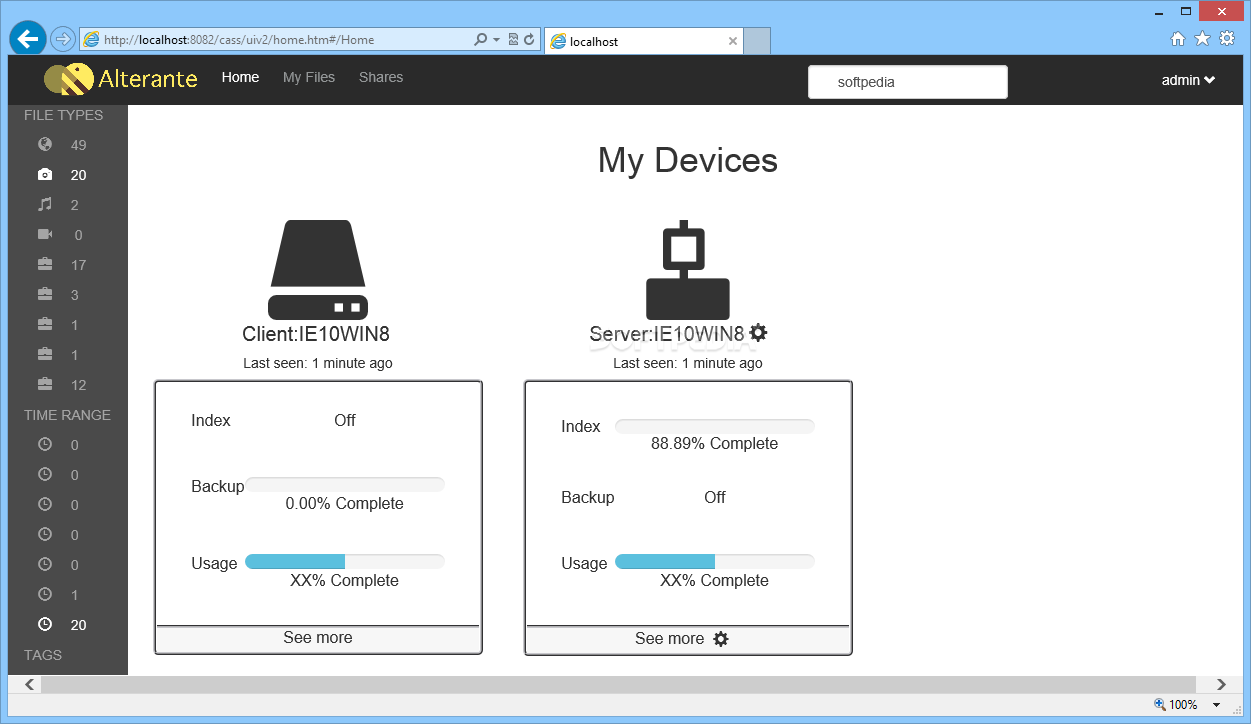Open Shares in the navbar
This screenshot has height=724, width=1251.
click(381, 77)
